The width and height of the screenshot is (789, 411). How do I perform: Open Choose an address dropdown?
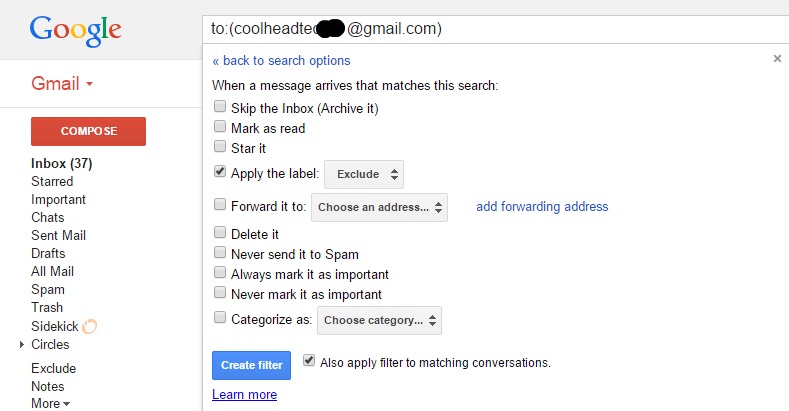(x=379, y=207)
